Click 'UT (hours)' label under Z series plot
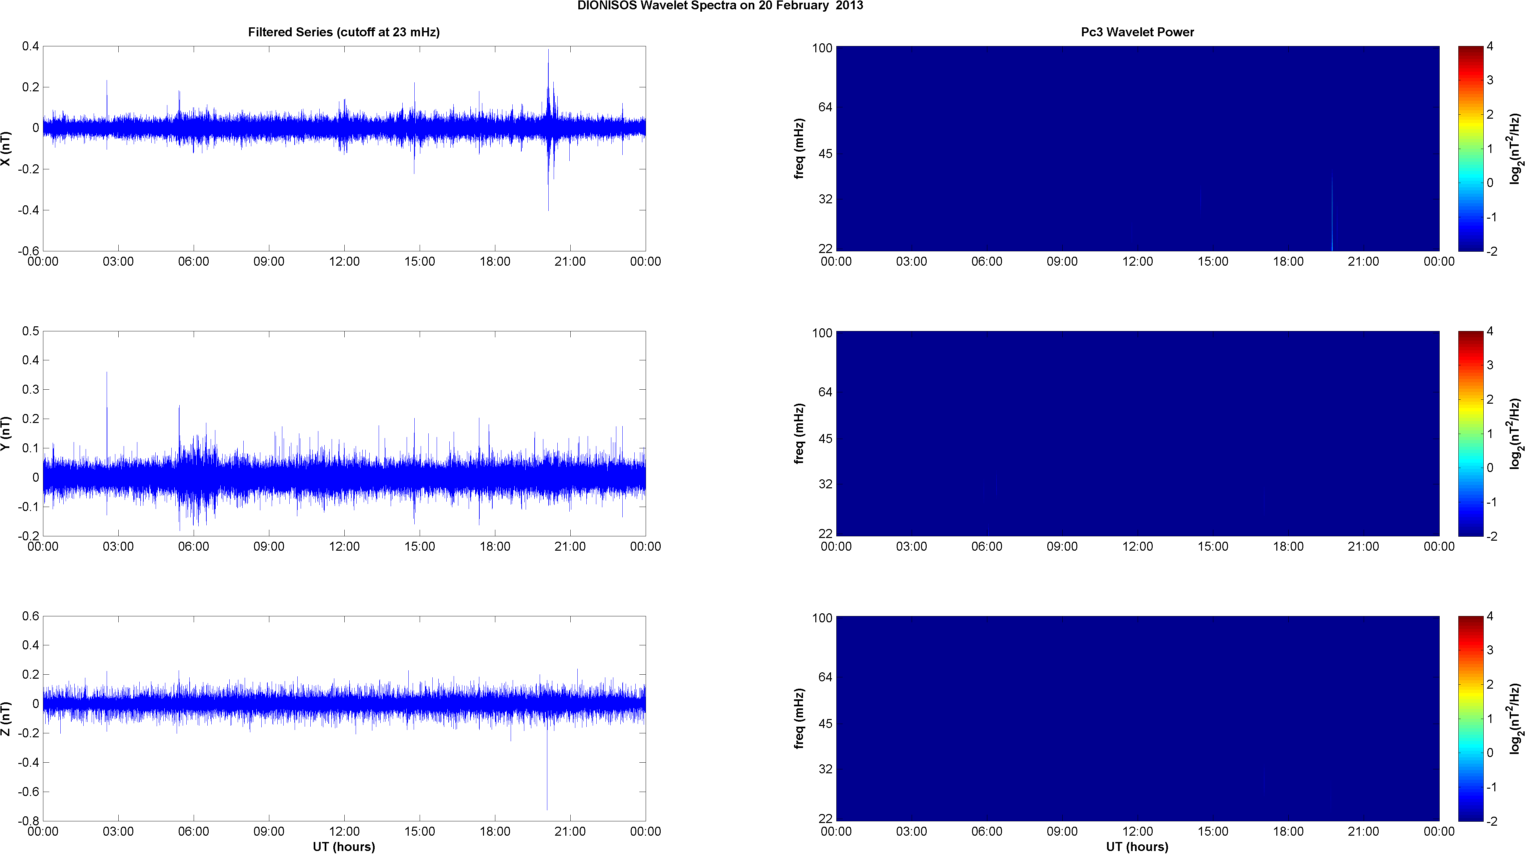 (344, 846)
